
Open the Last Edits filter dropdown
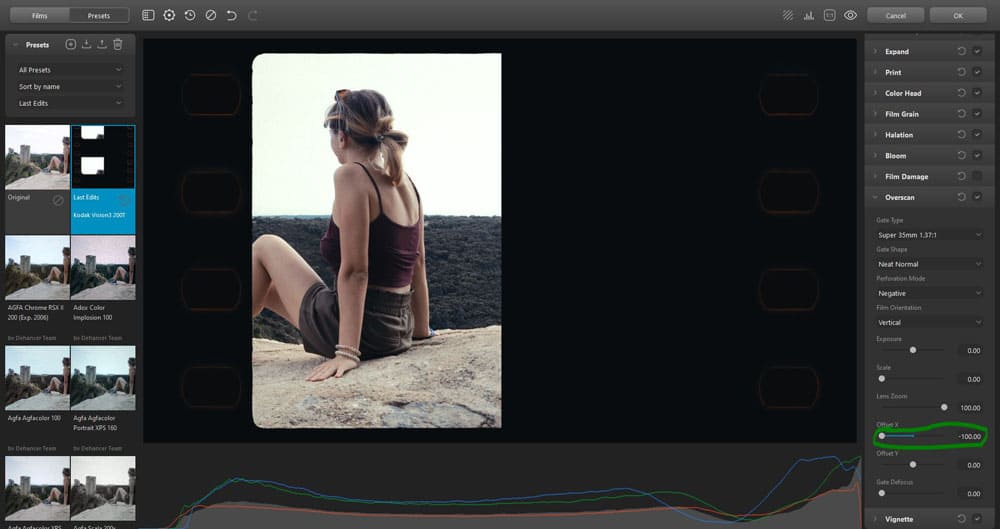coord(70,103)
